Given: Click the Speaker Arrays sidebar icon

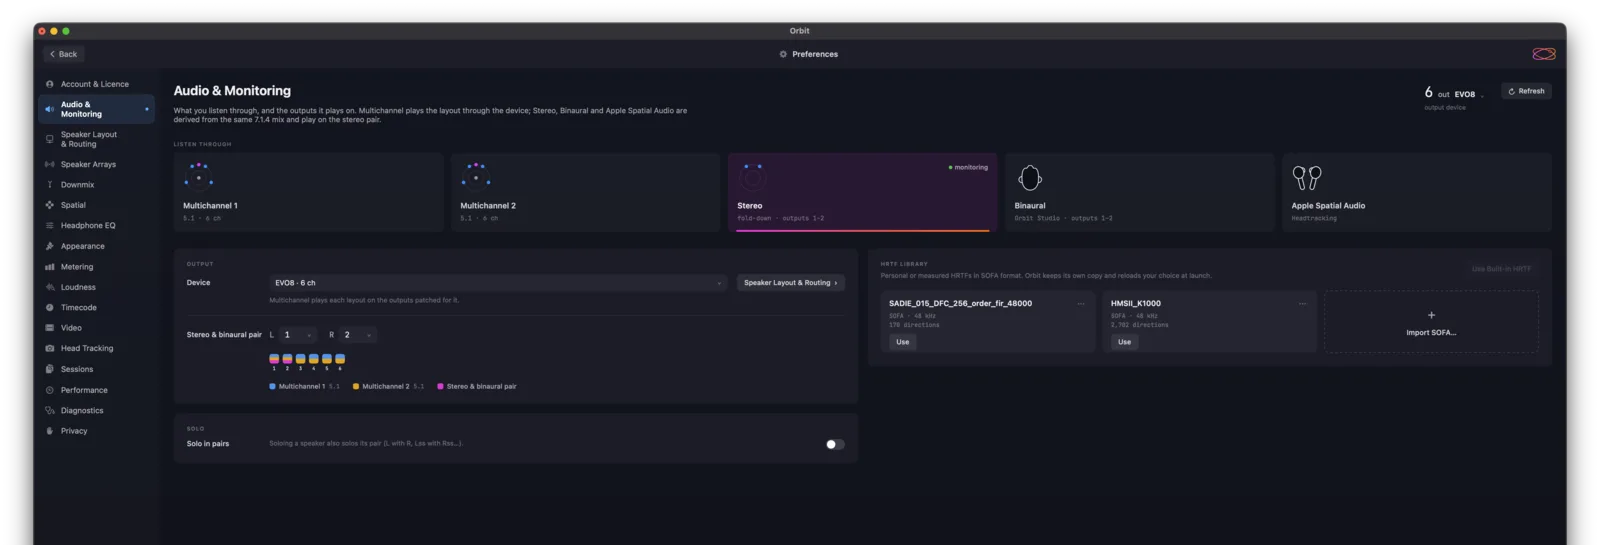Looking at the screenshot, I should [50, 164].
